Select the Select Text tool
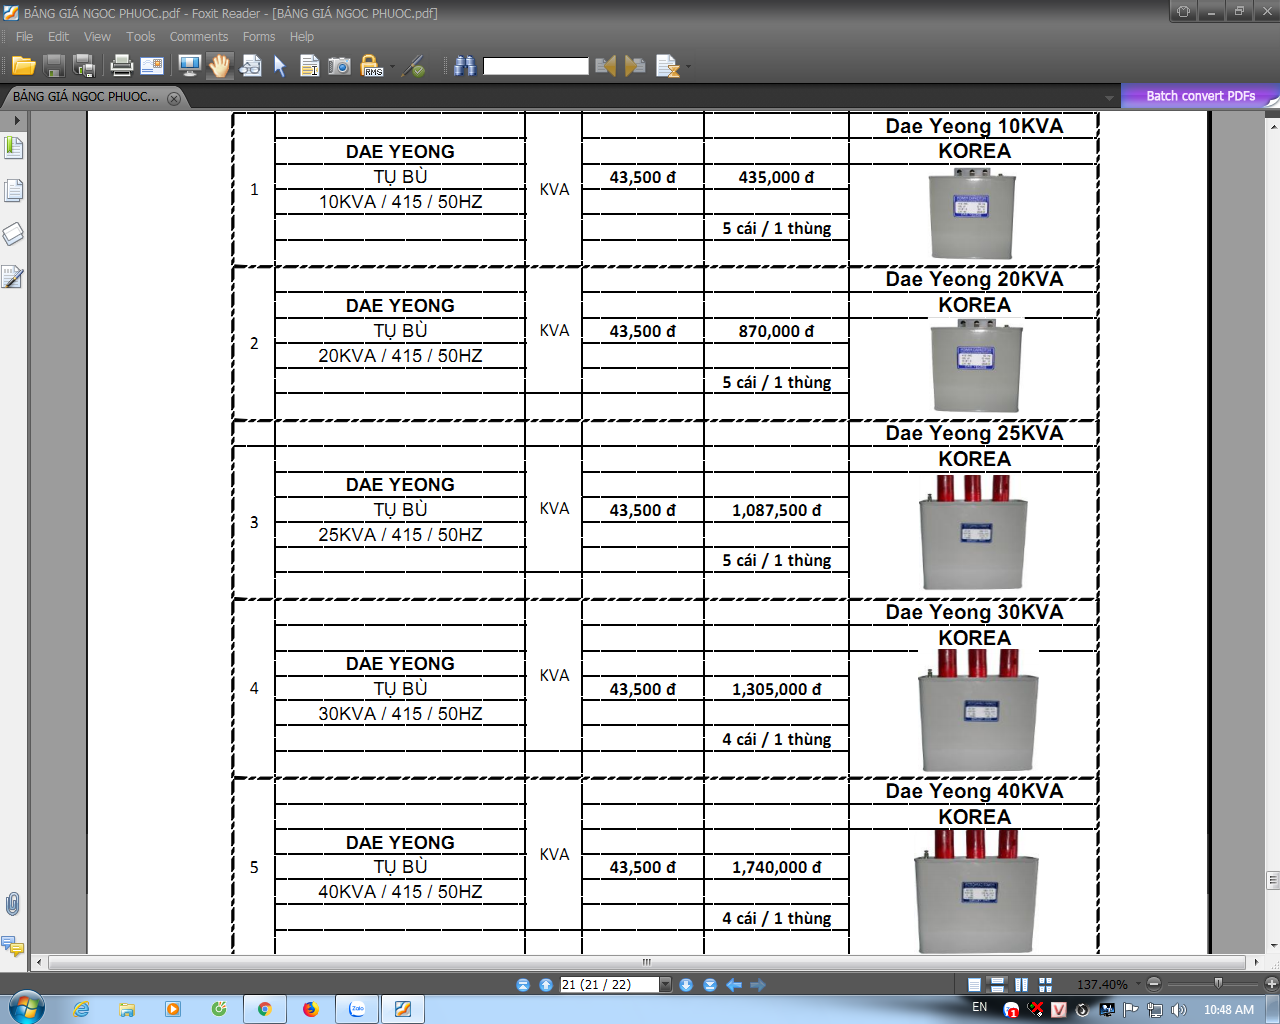Image resolution: width=1280 pixels, height=1024 pixels. pyautogui.click(x=309, y=66)
